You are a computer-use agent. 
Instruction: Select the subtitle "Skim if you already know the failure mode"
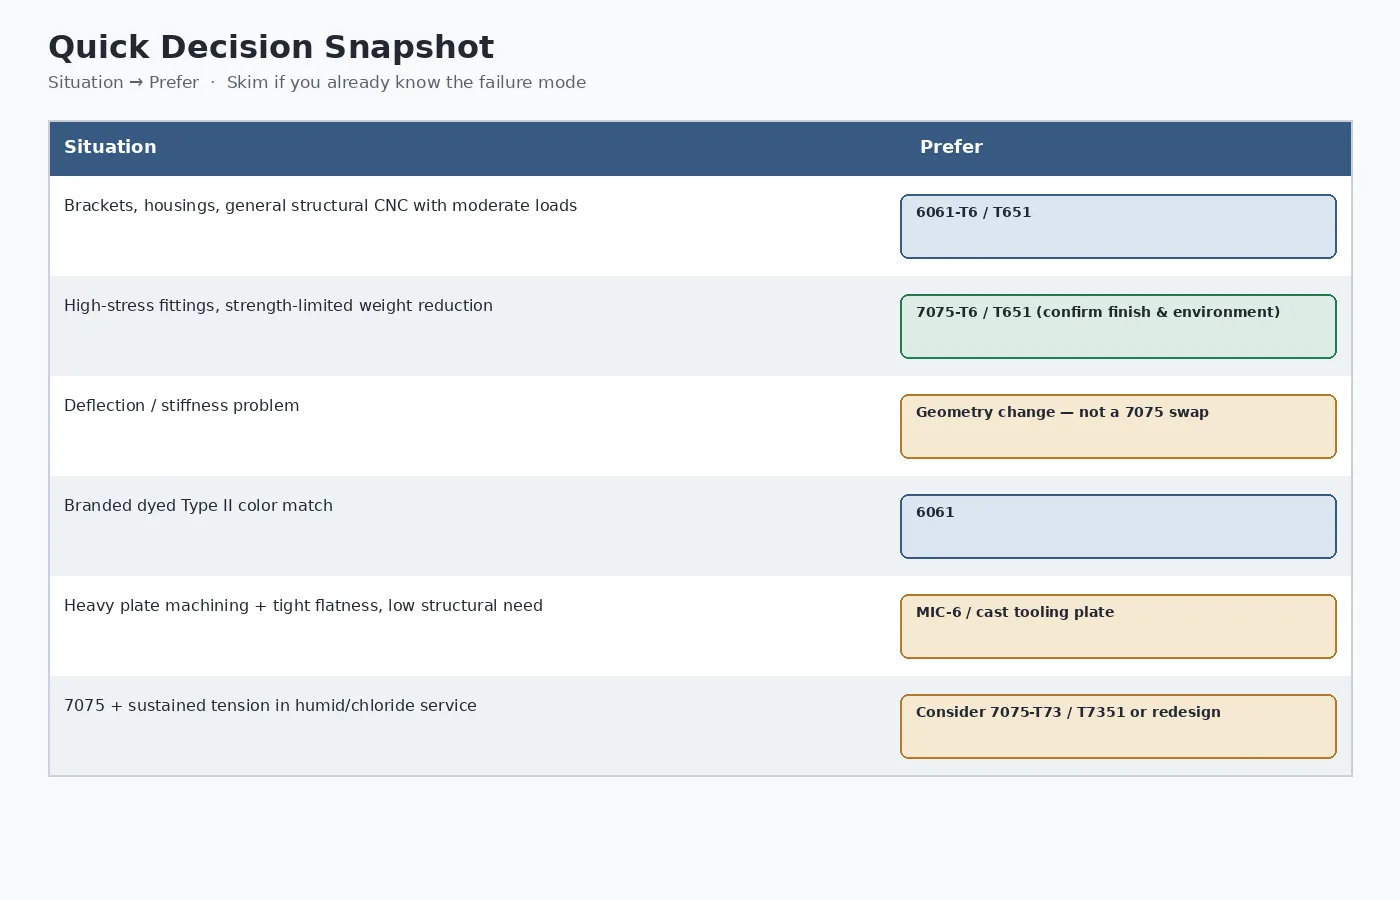(x=406, y=82)
